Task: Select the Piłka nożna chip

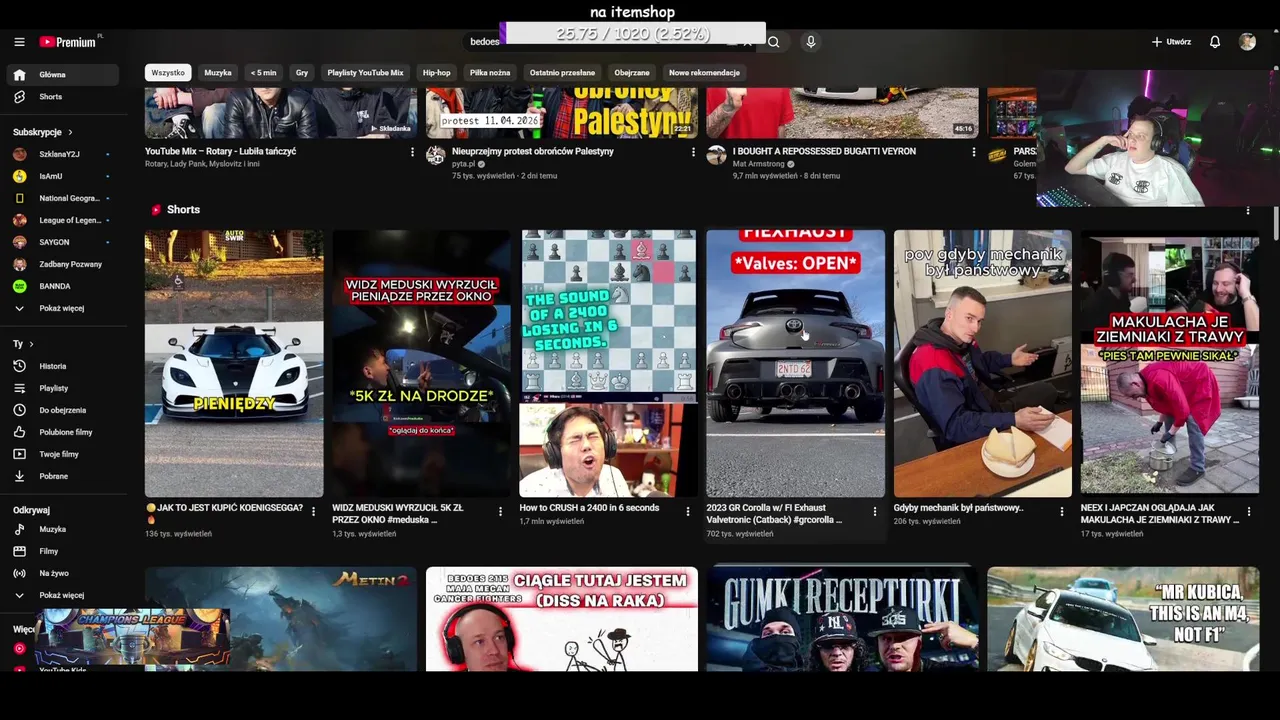Action: tap(490, 73)
